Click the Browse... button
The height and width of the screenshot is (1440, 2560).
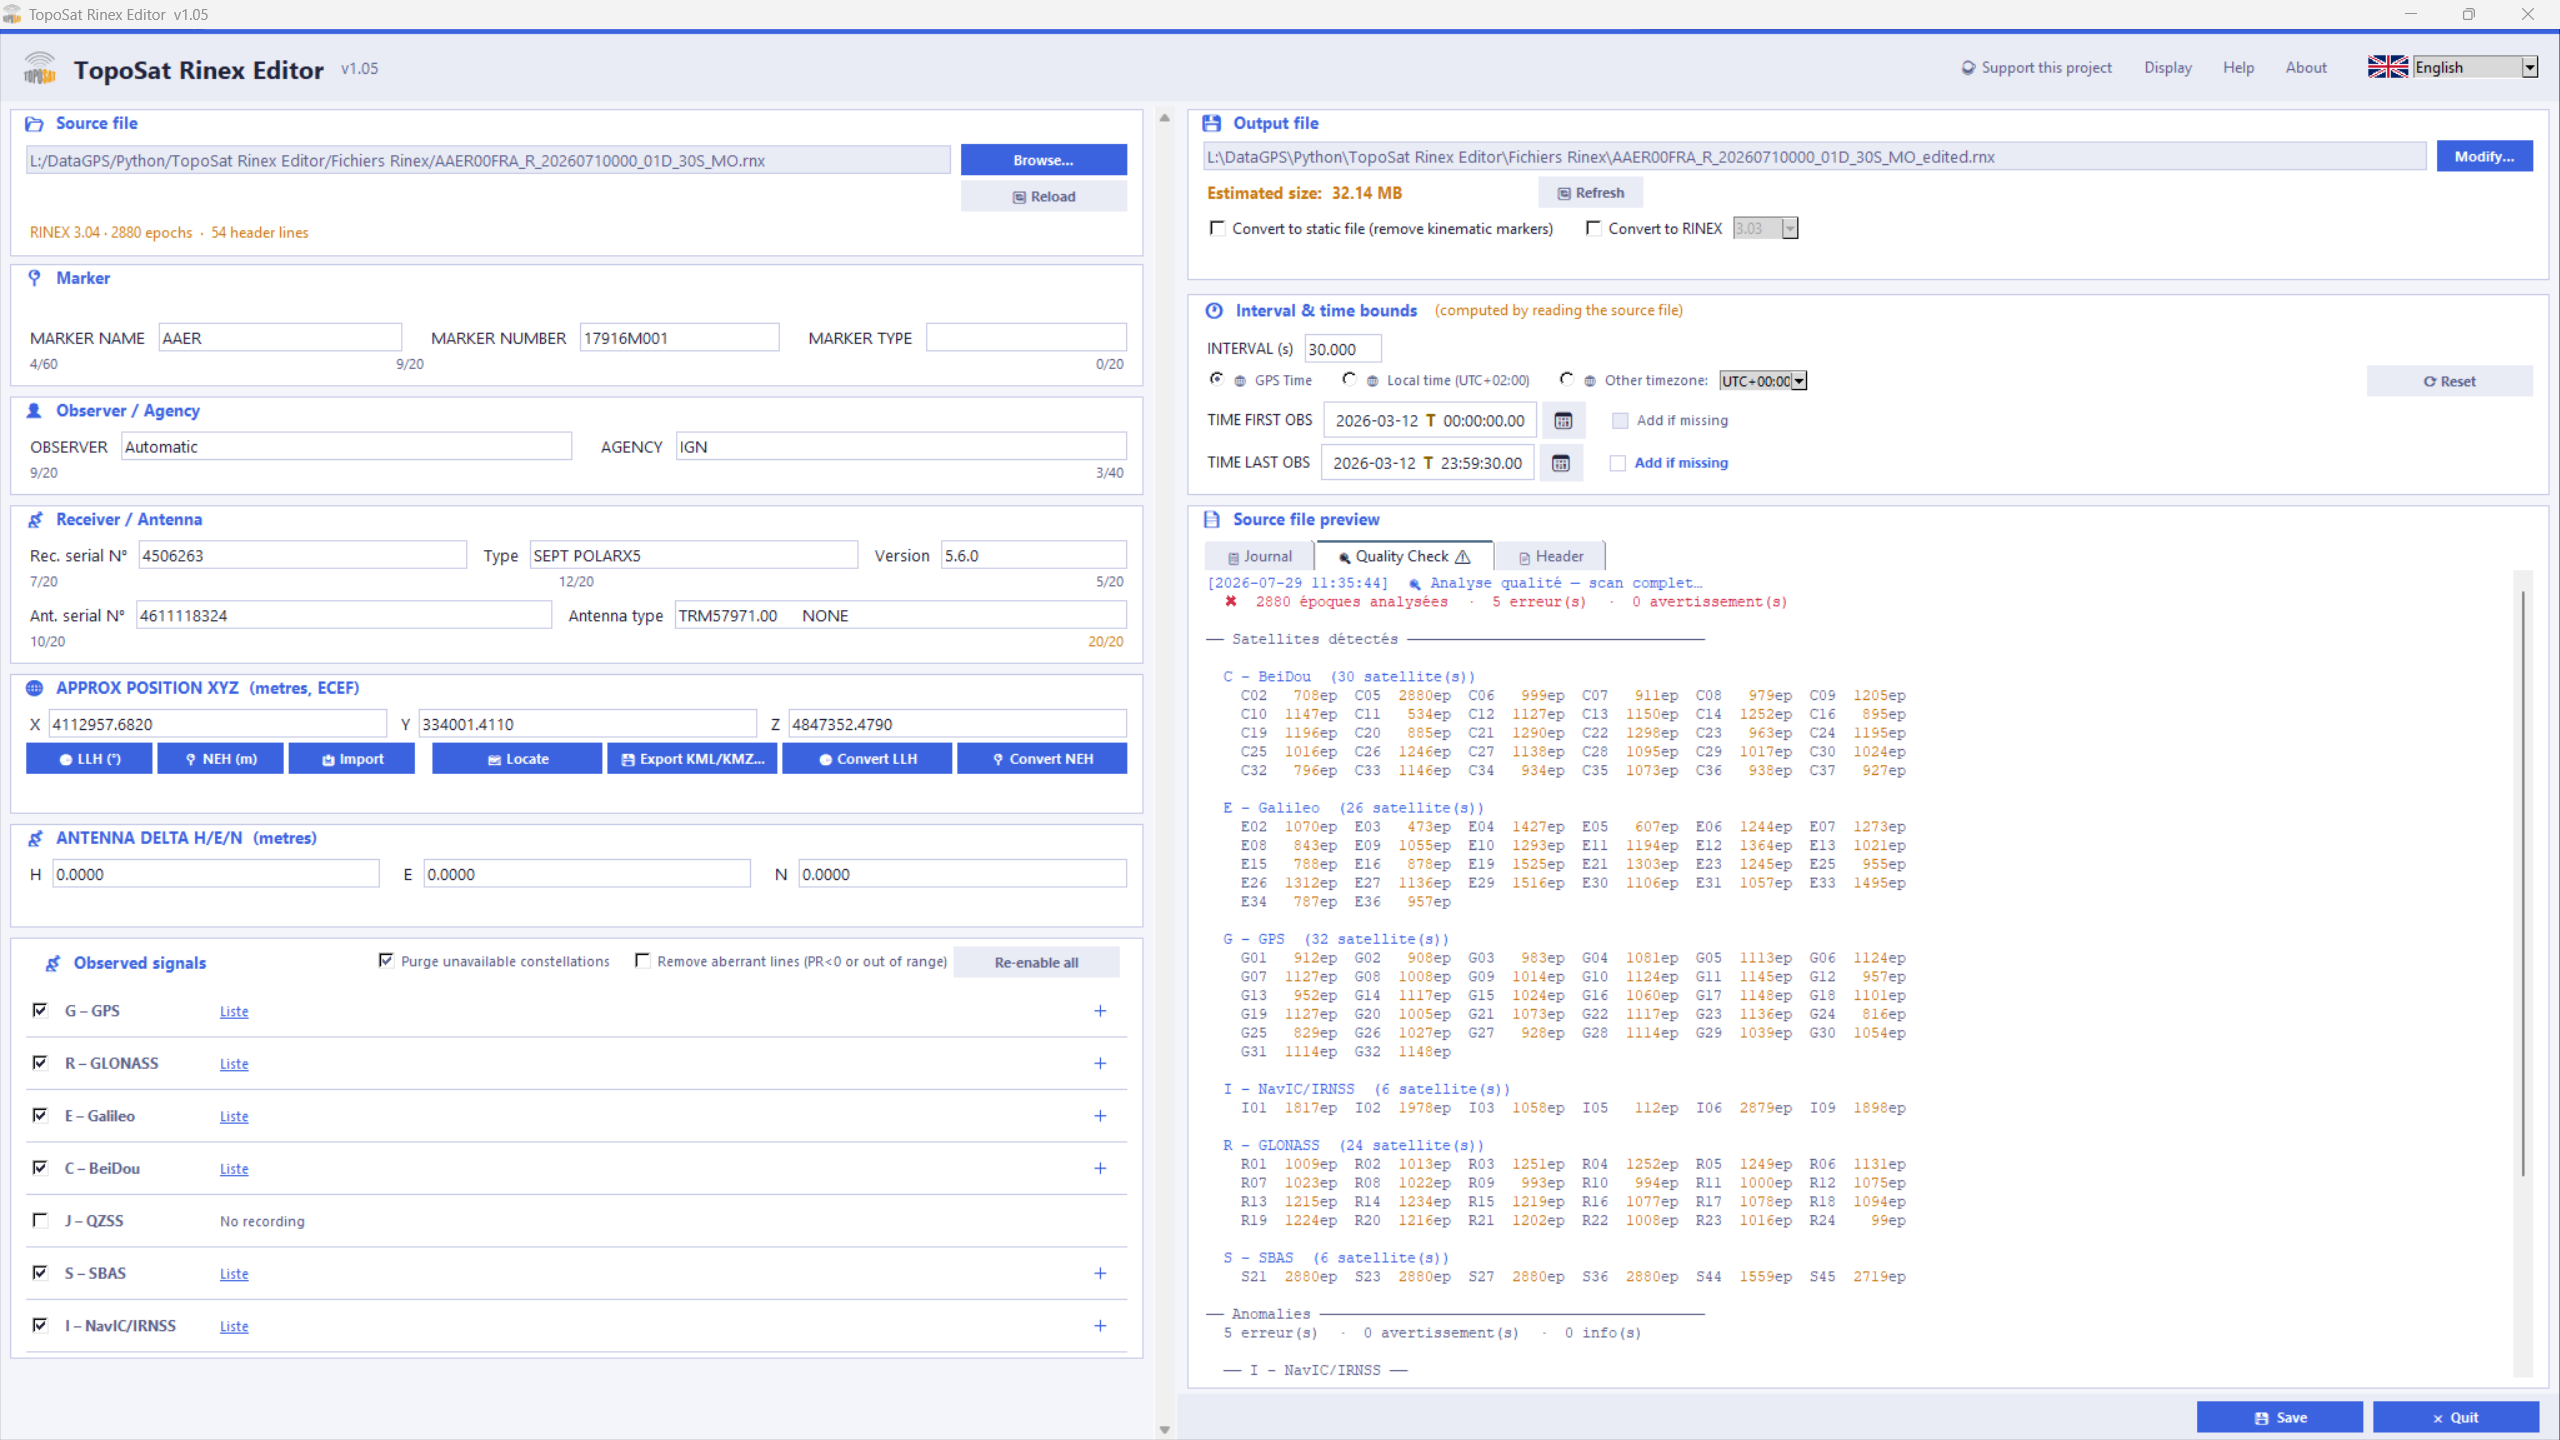[x=1043, y=160]
